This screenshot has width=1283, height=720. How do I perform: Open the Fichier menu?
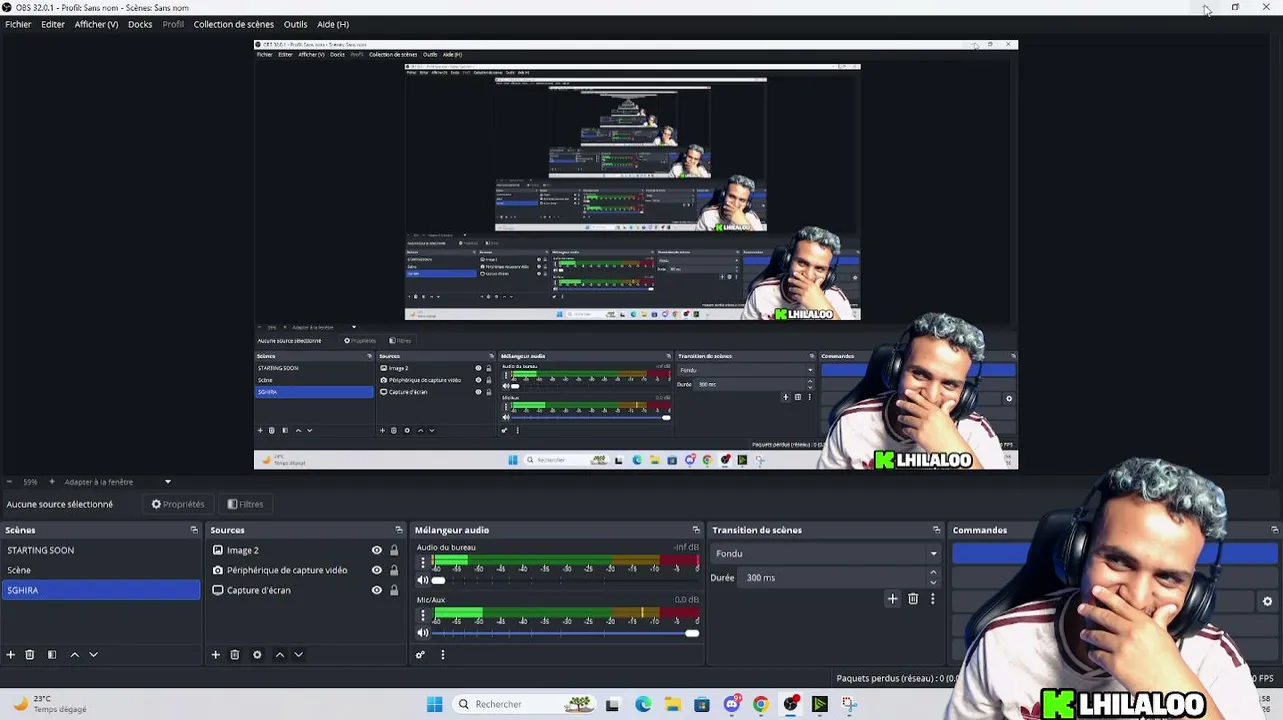[x=18, y=24]
